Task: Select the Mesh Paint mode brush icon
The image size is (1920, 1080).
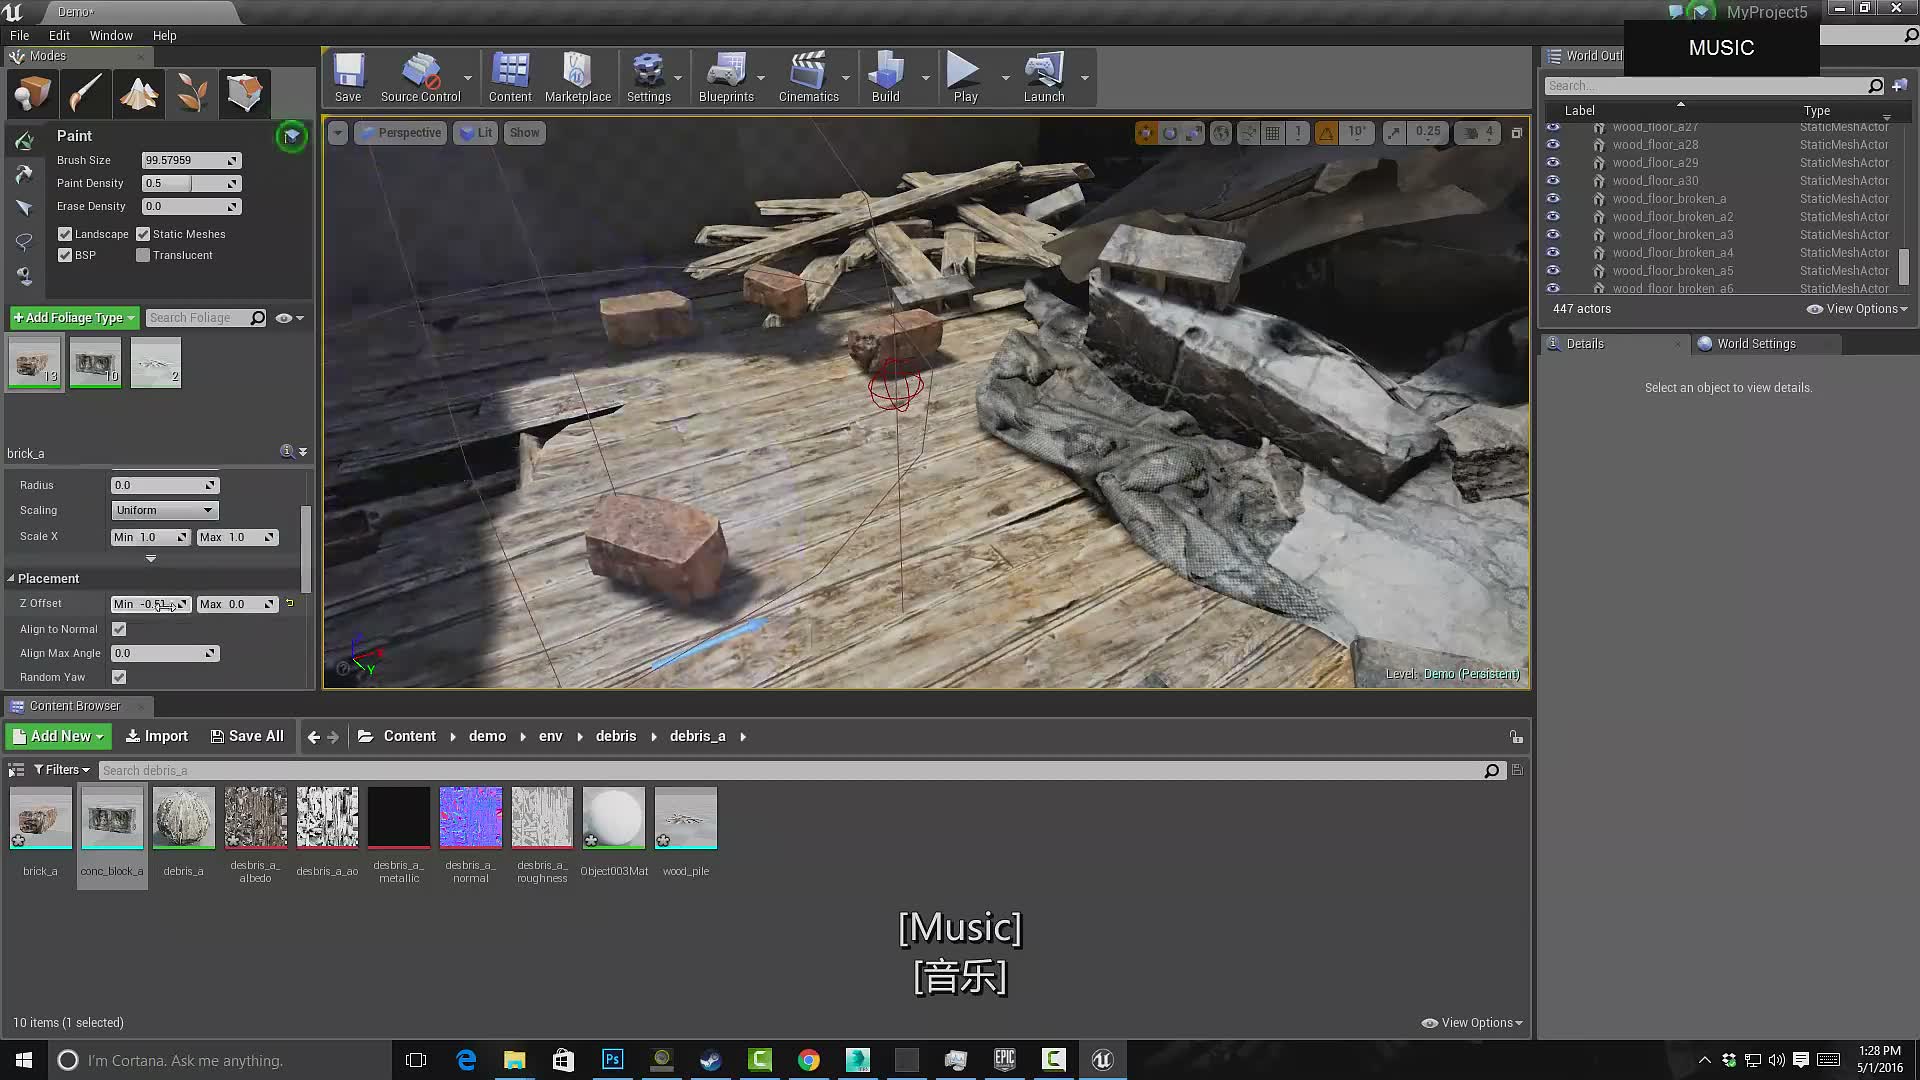Action: [x=86, y=94]
